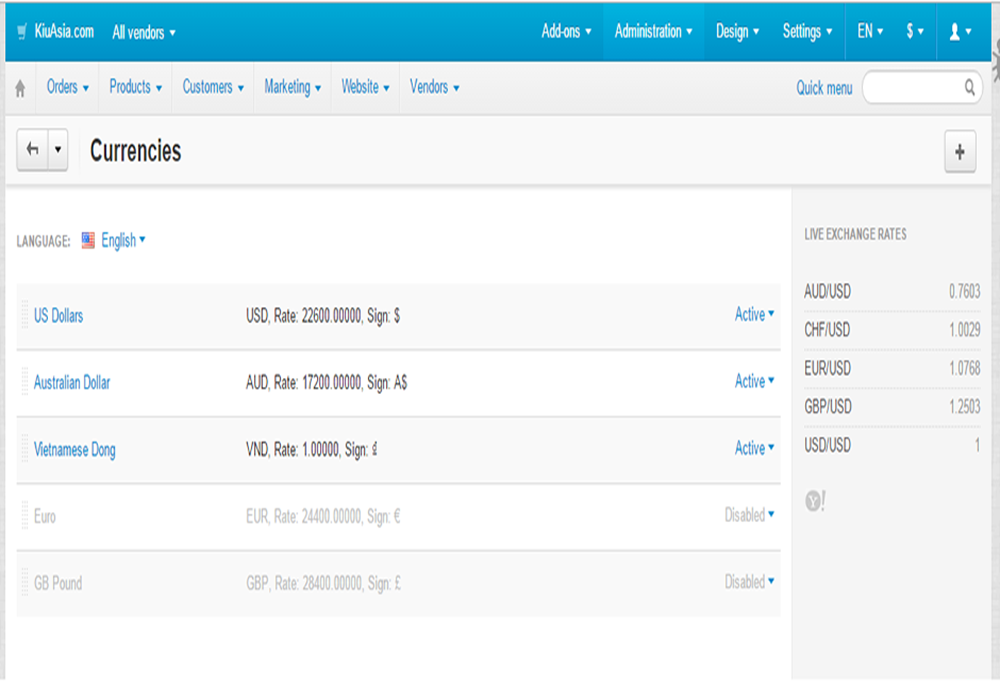This screenshot has height=695, width=1000.
Task: Open the user profile icon menu
Action: point(960,31)
